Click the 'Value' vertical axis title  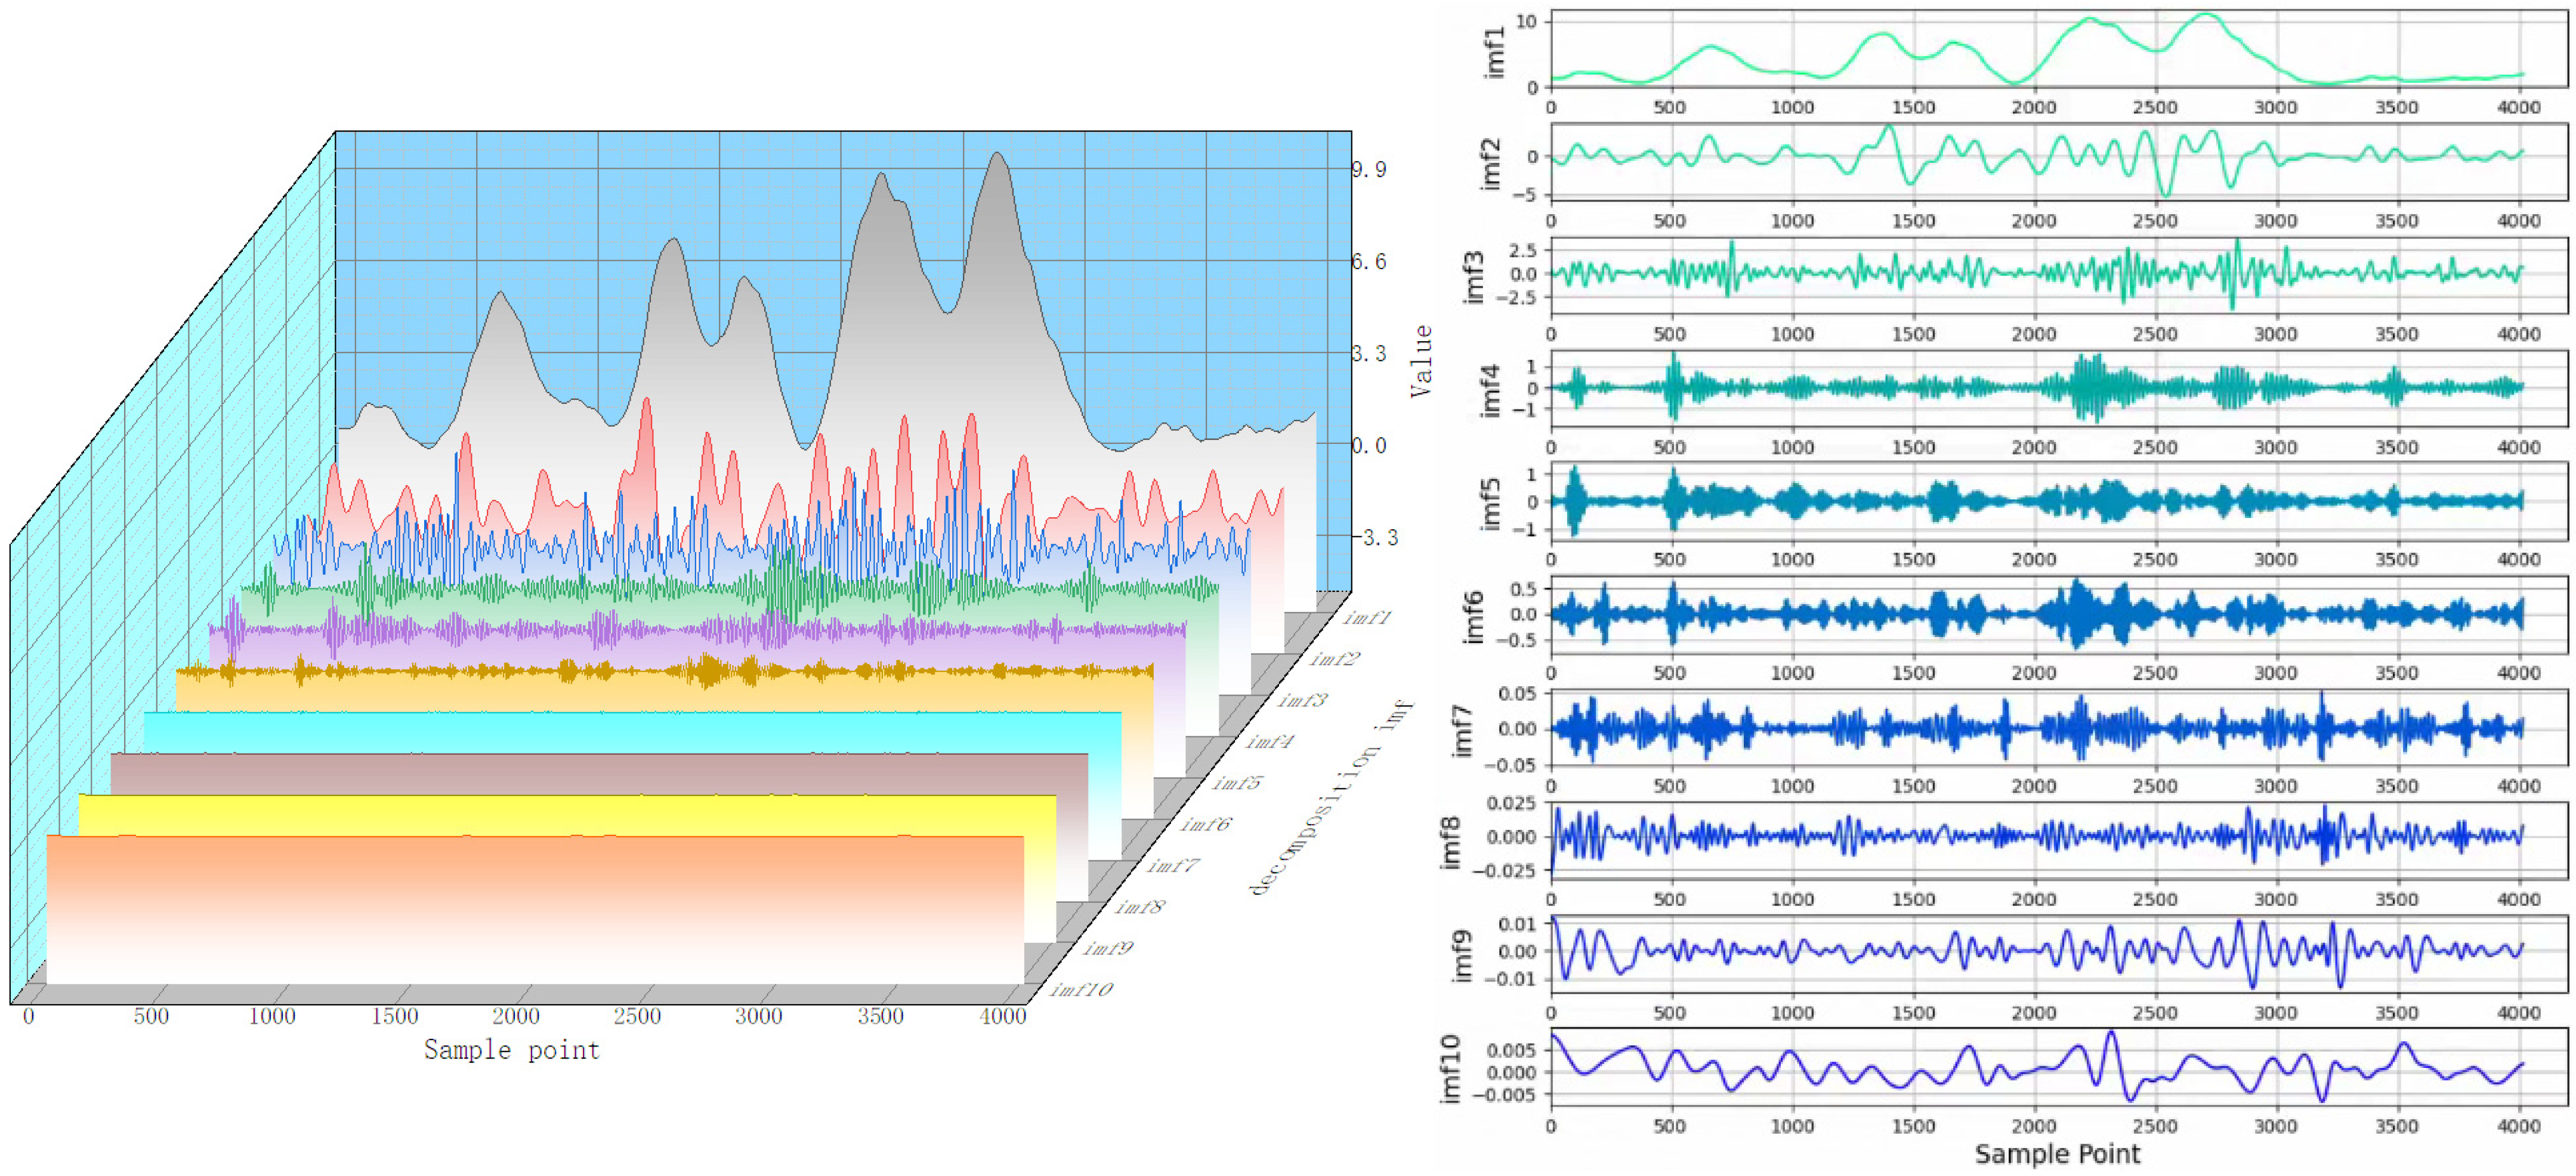[1421, 360]
